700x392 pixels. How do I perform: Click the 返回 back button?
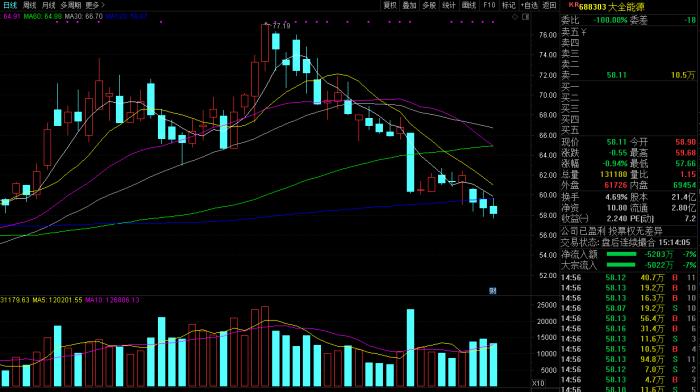point(549,5)
